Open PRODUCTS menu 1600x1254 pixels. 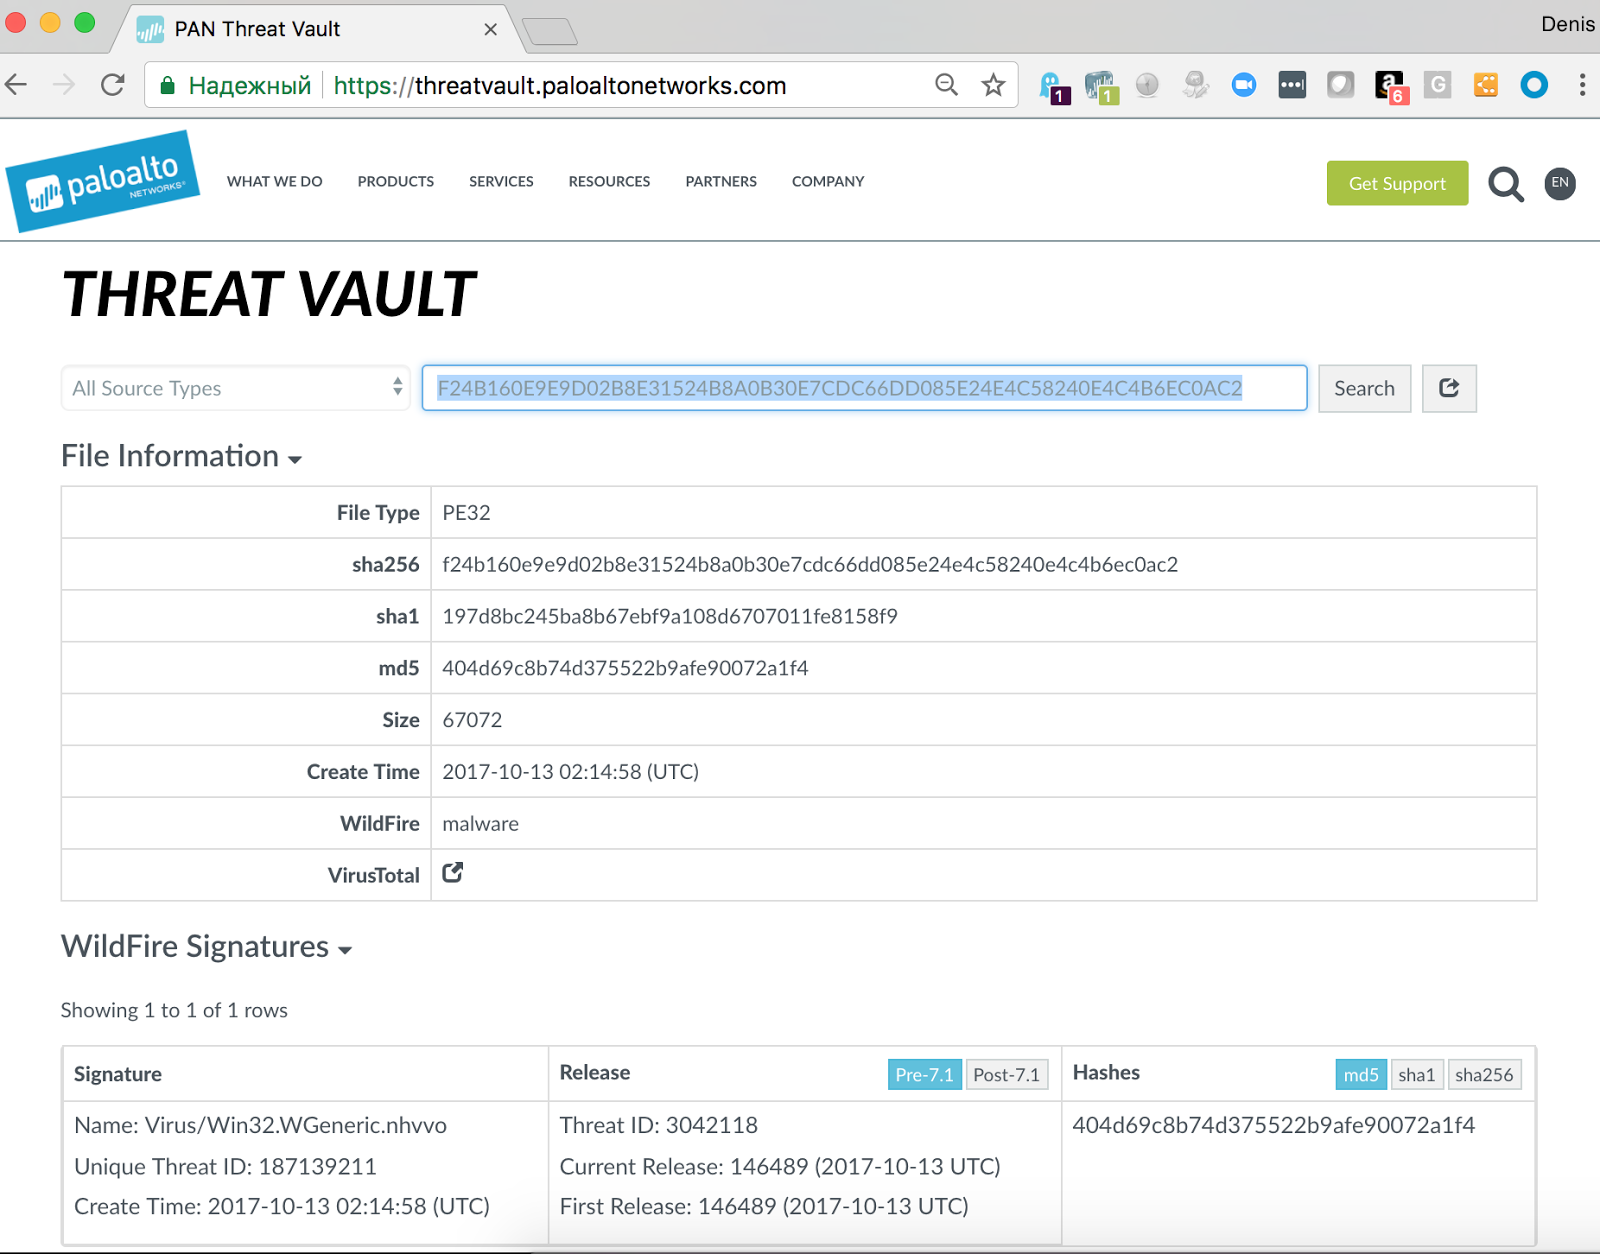tap(396, 182)
